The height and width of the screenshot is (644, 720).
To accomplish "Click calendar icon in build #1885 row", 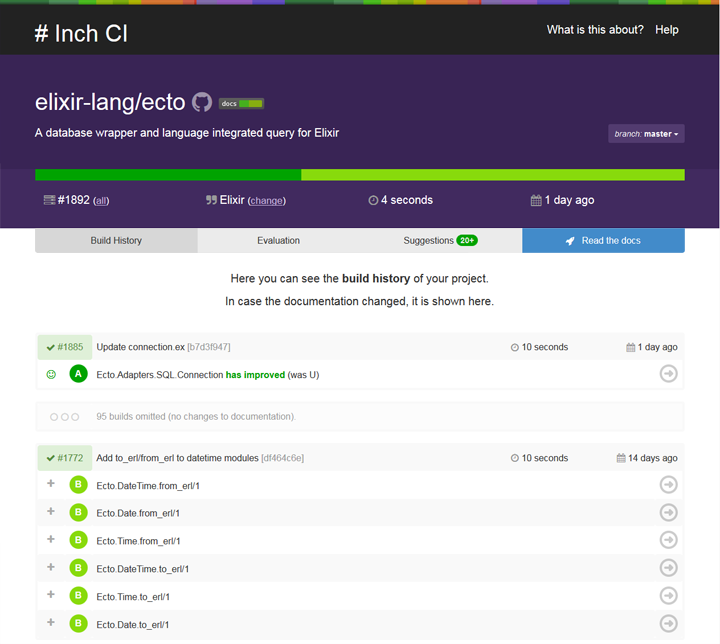I will point(630,347).
